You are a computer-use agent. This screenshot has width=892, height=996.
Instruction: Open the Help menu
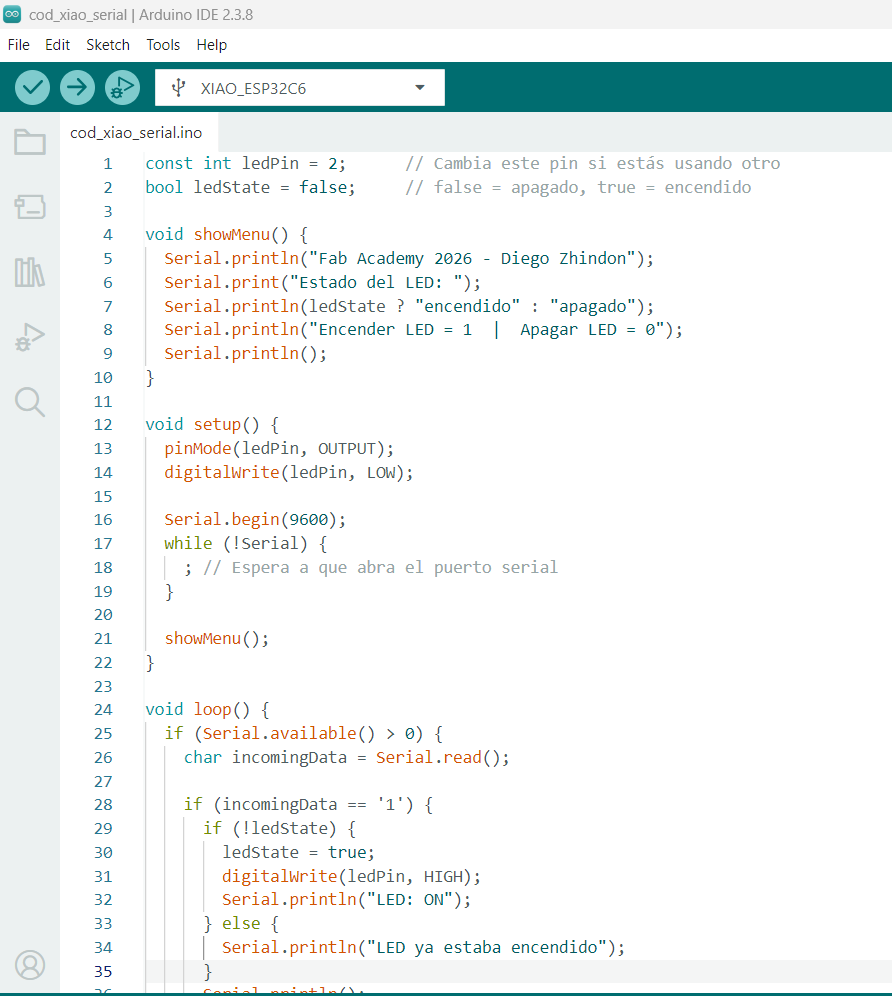212,44
